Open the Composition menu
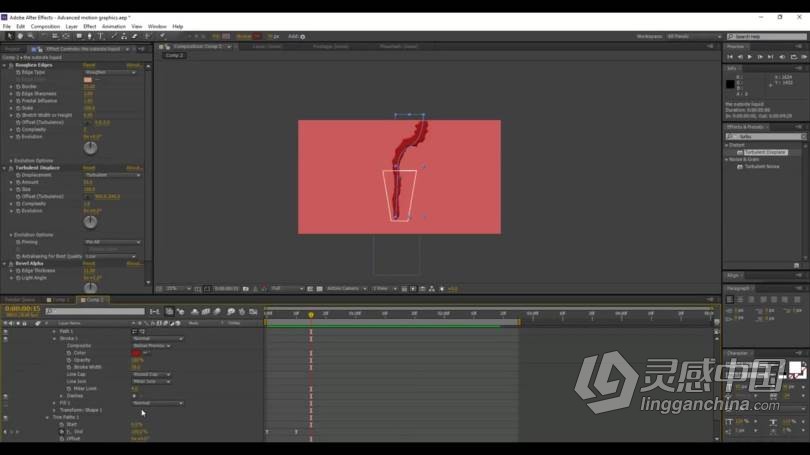The width and height of the screenshot is (810, 455). [x=45, y=26]
